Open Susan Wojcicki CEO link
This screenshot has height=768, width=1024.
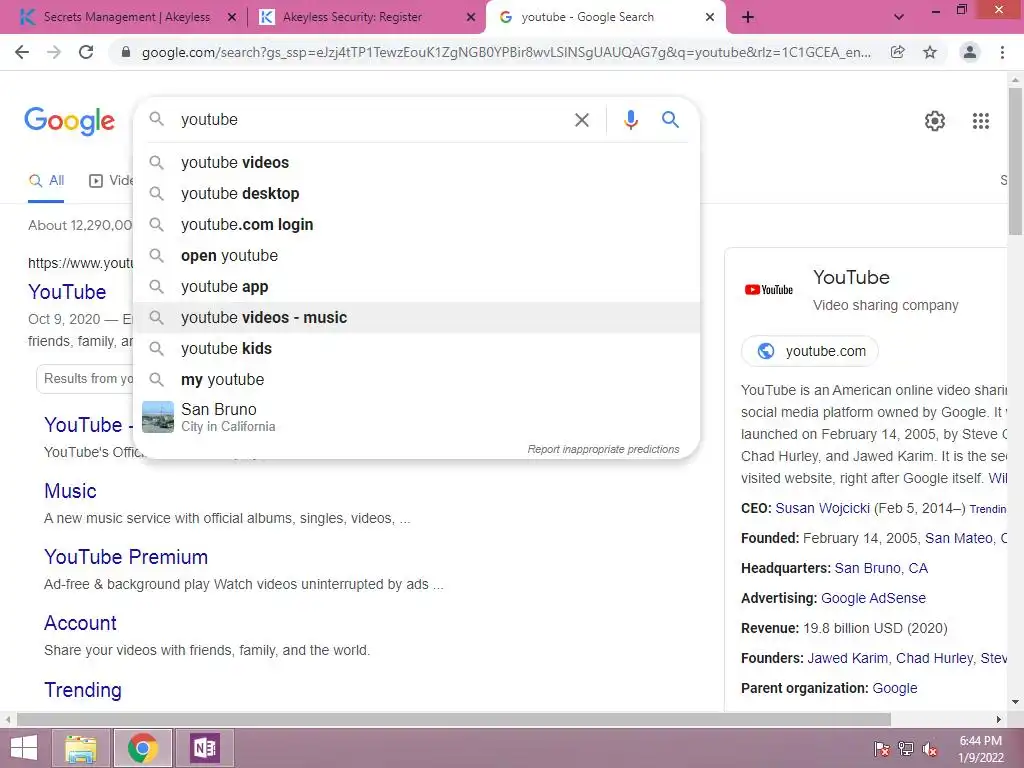point(822,509)
